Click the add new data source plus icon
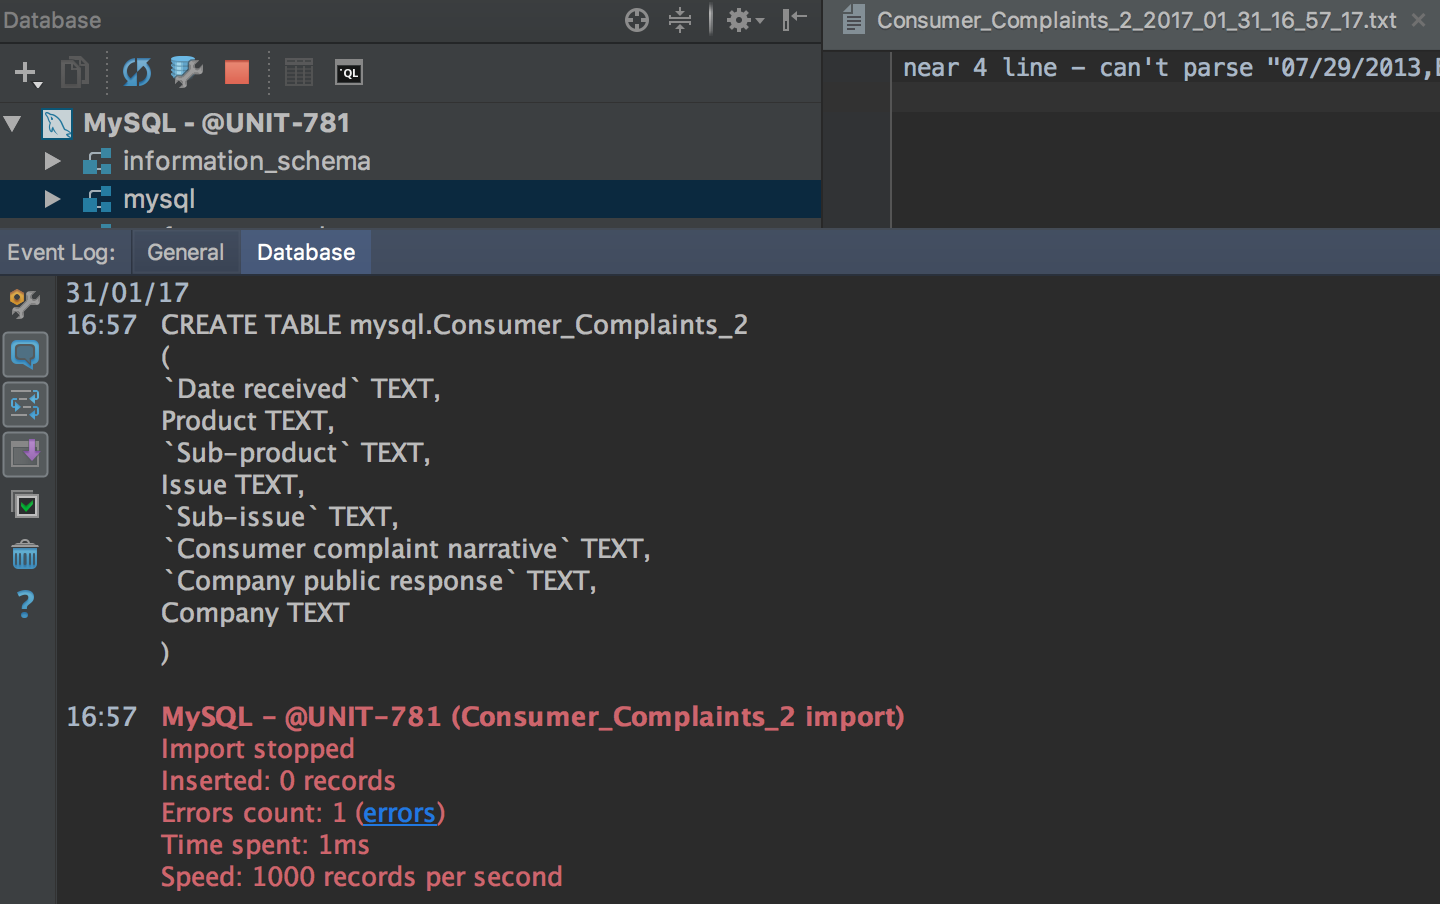Screen dimensions: 1440x904 (26, 73)
